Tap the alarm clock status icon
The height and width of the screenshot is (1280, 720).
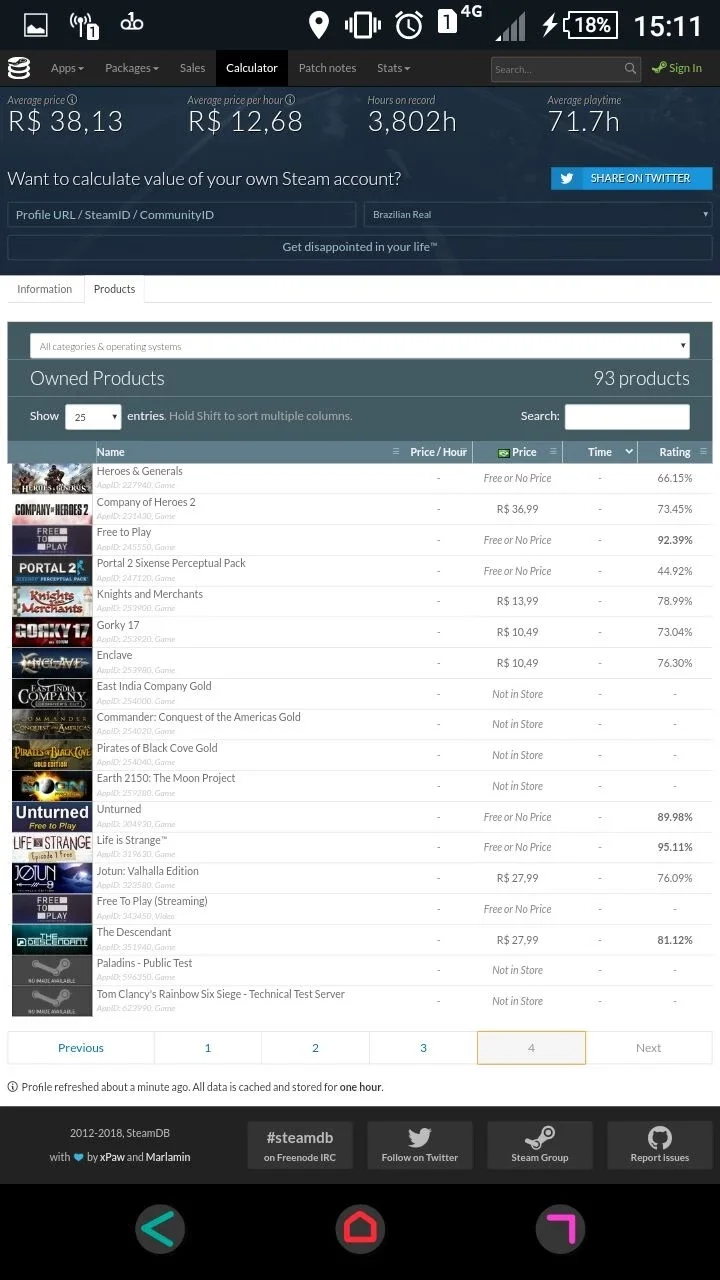pos(409,25)
